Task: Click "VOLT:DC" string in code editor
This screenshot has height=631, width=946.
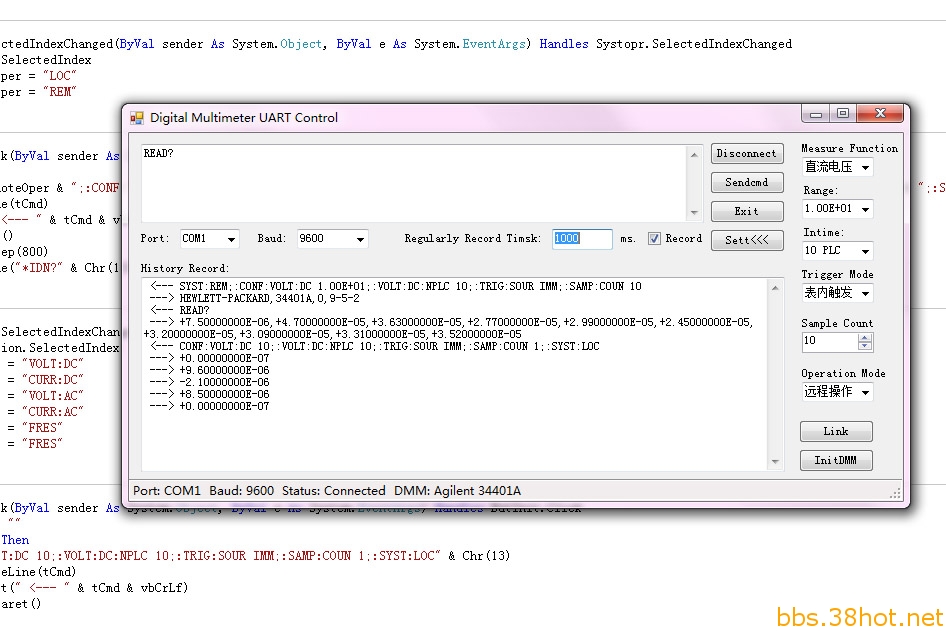Action: (52, 364)
